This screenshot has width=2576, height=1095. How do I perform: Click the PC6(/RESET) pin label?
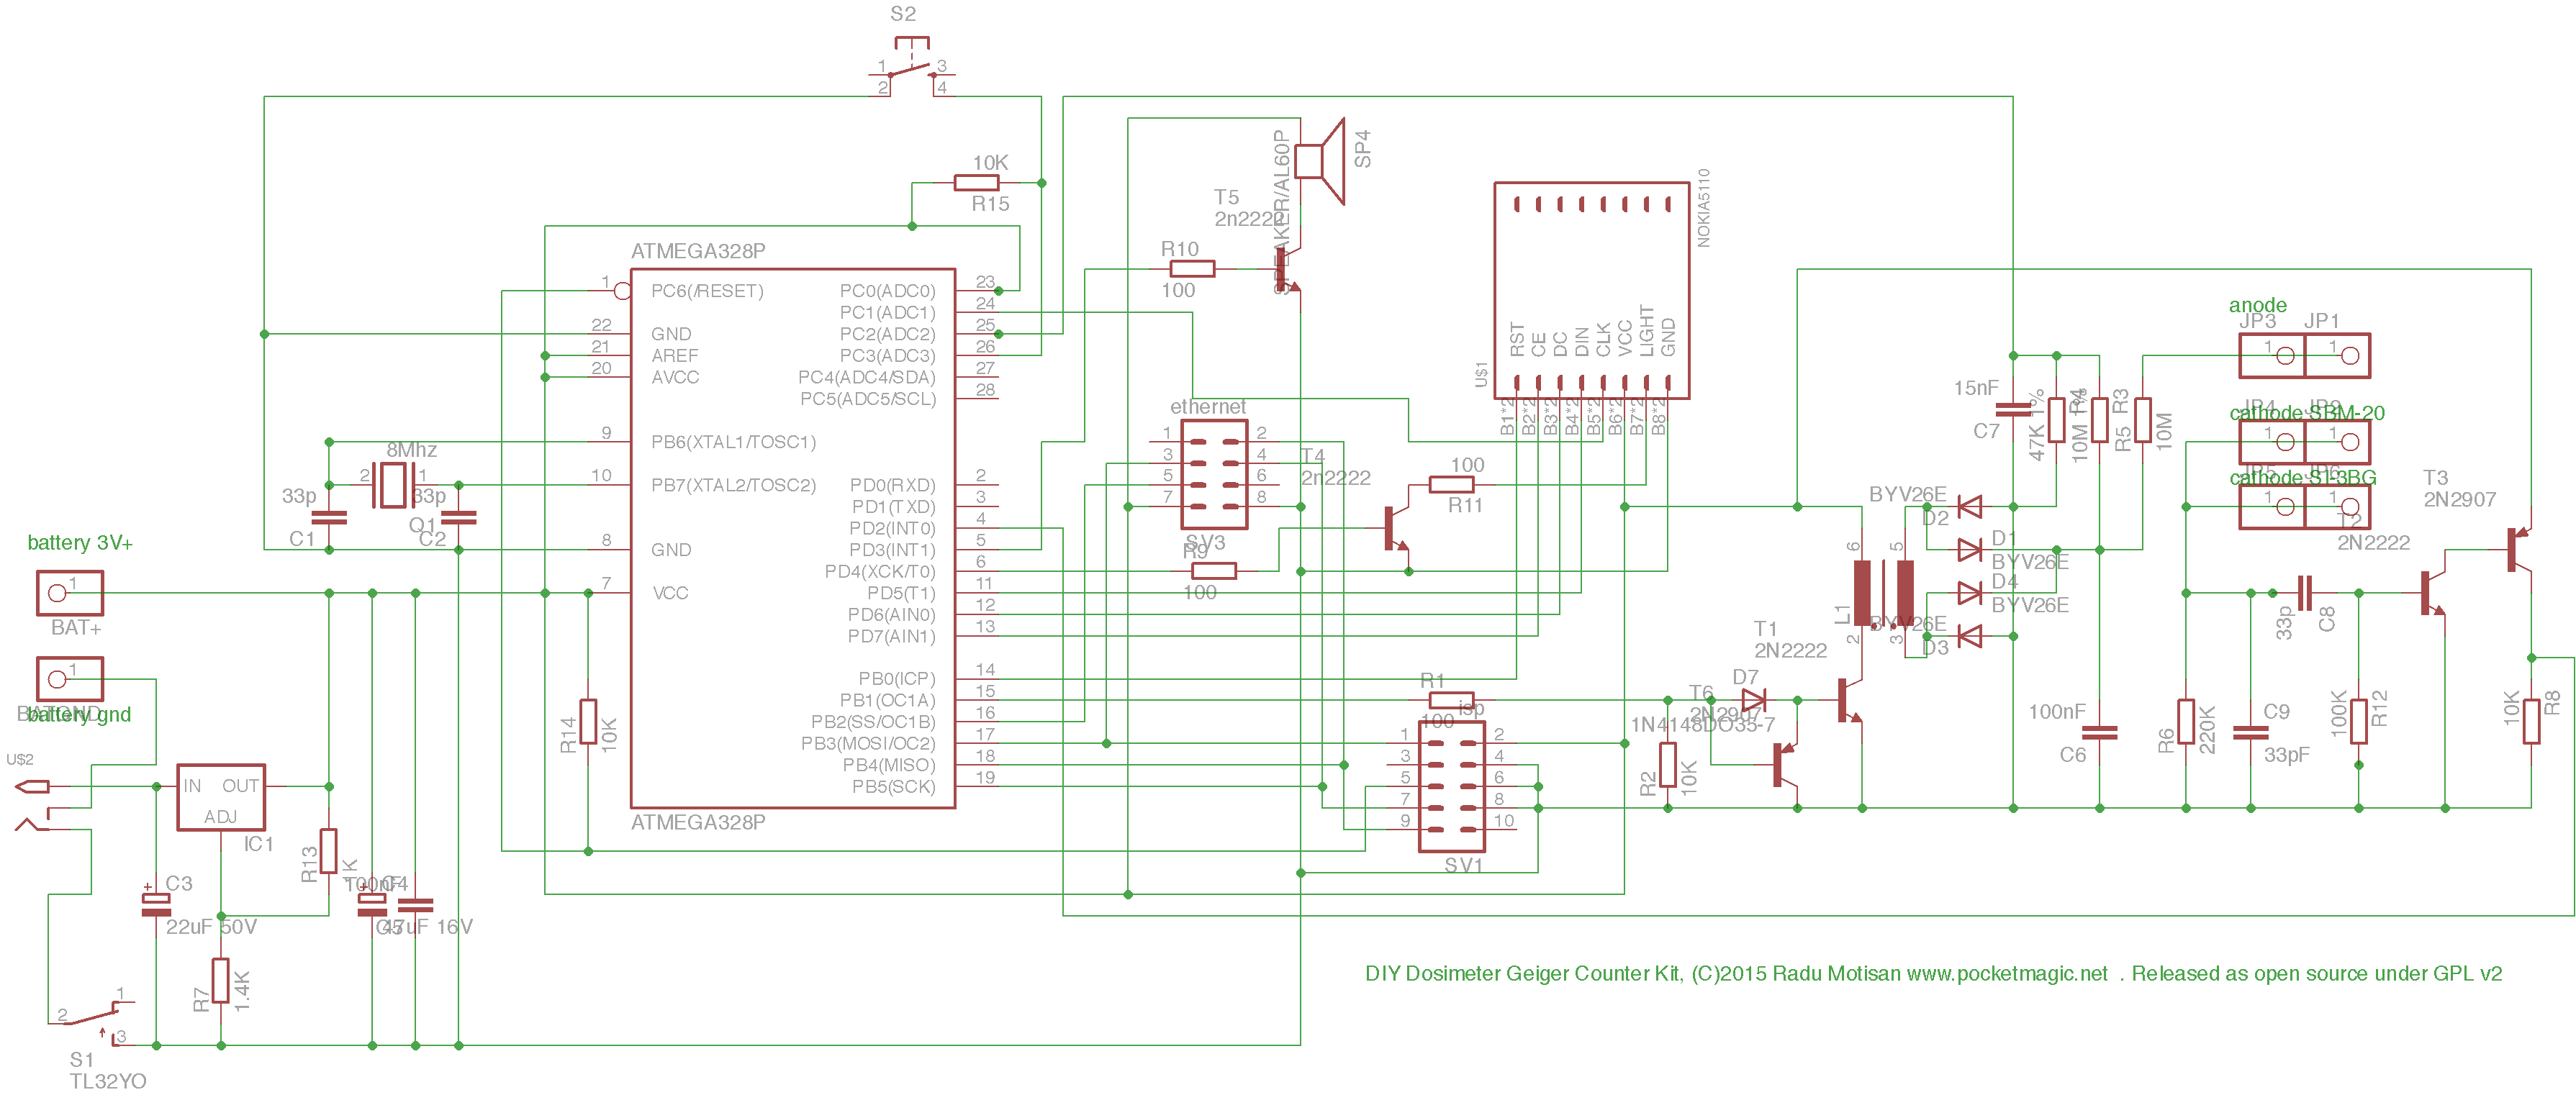pos(707,291)
